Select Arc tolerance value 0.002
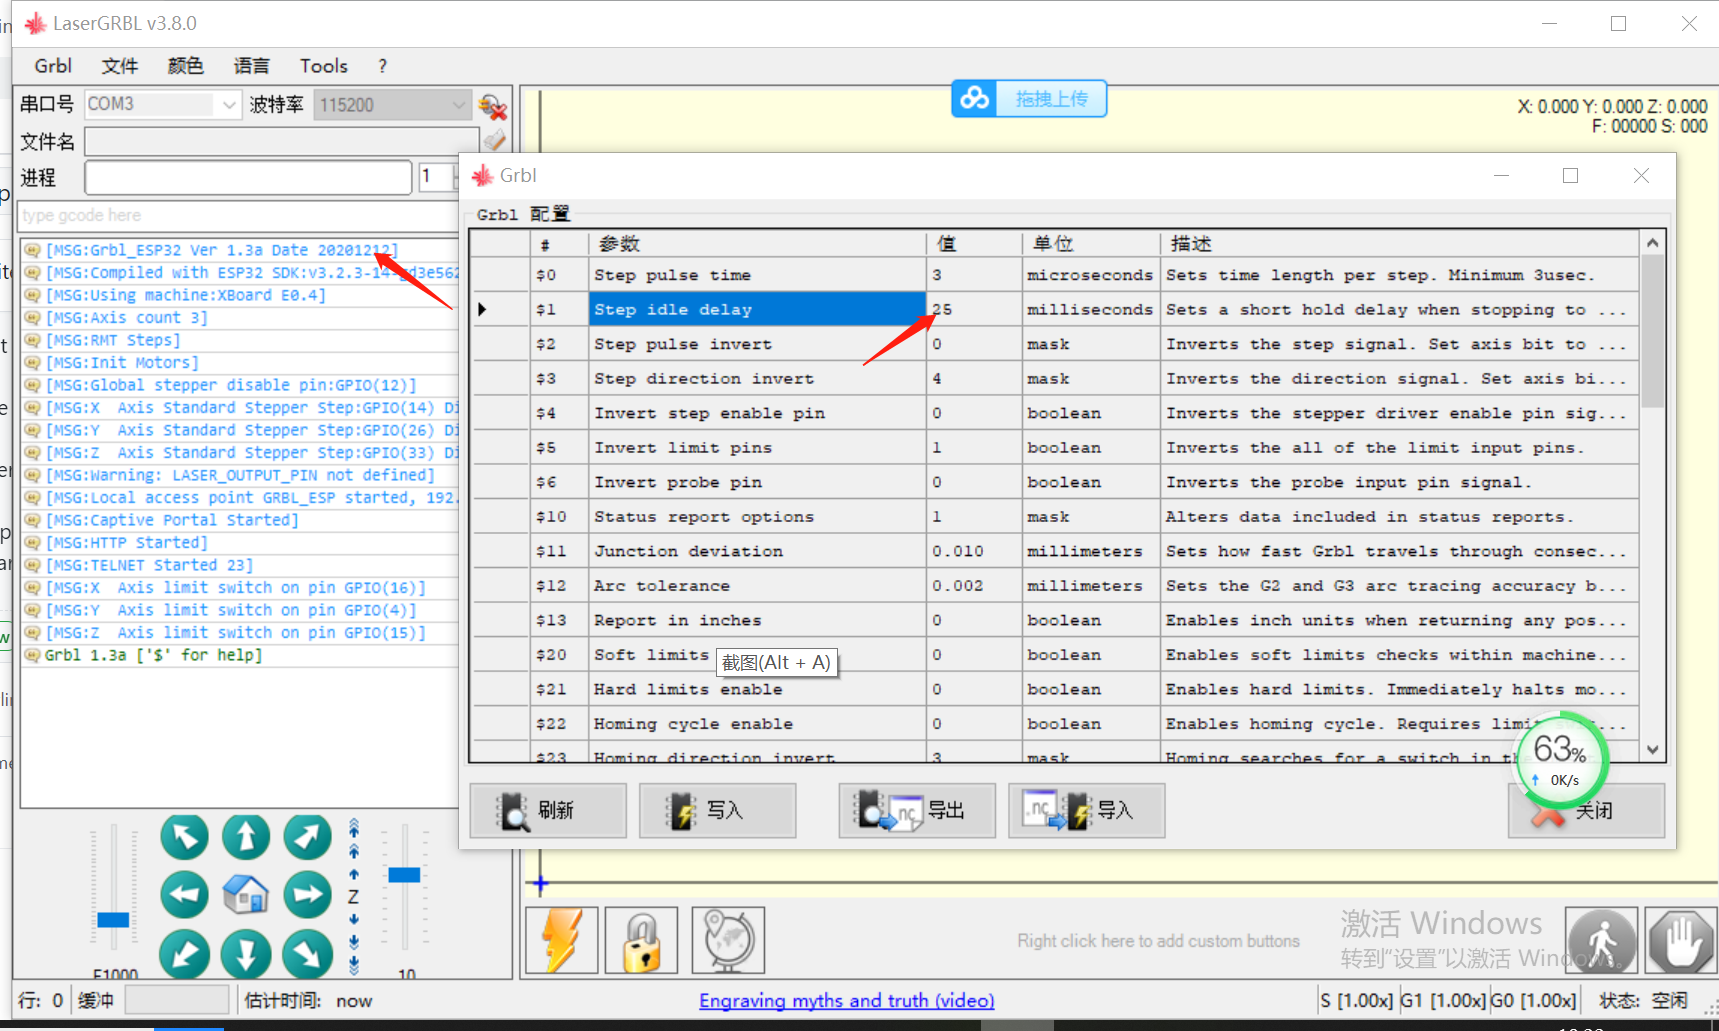This screenshot has width=1719, height=1031. (x=974, y=586)
